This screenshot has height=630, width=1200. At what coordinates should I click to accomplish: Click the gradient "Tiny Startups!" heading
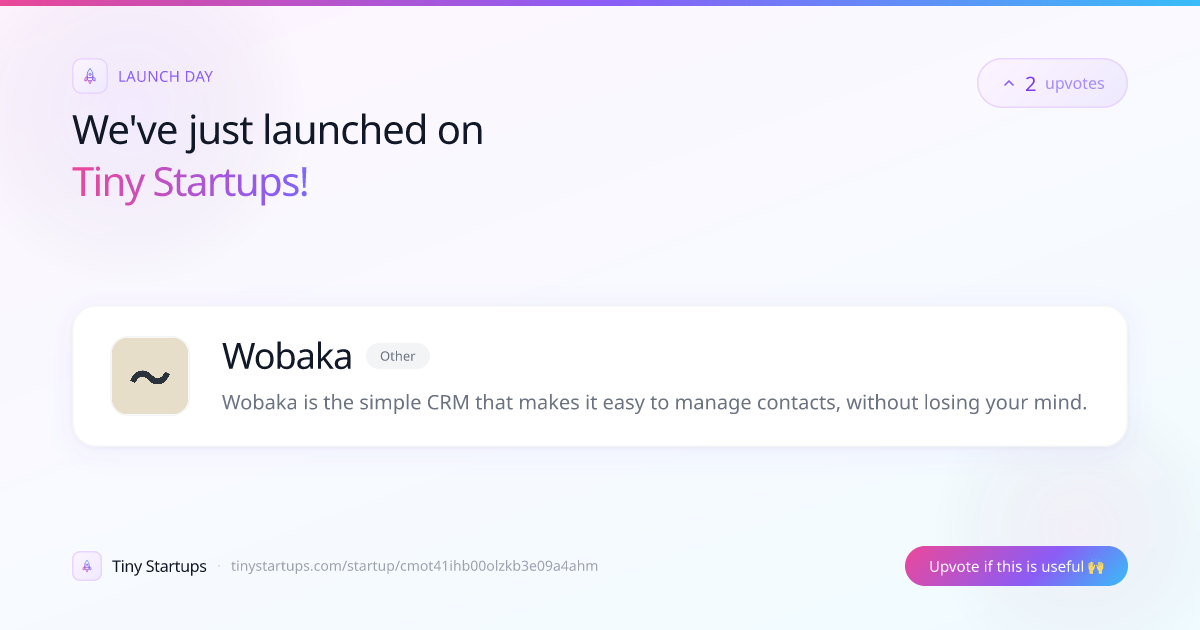pos(190,183)
